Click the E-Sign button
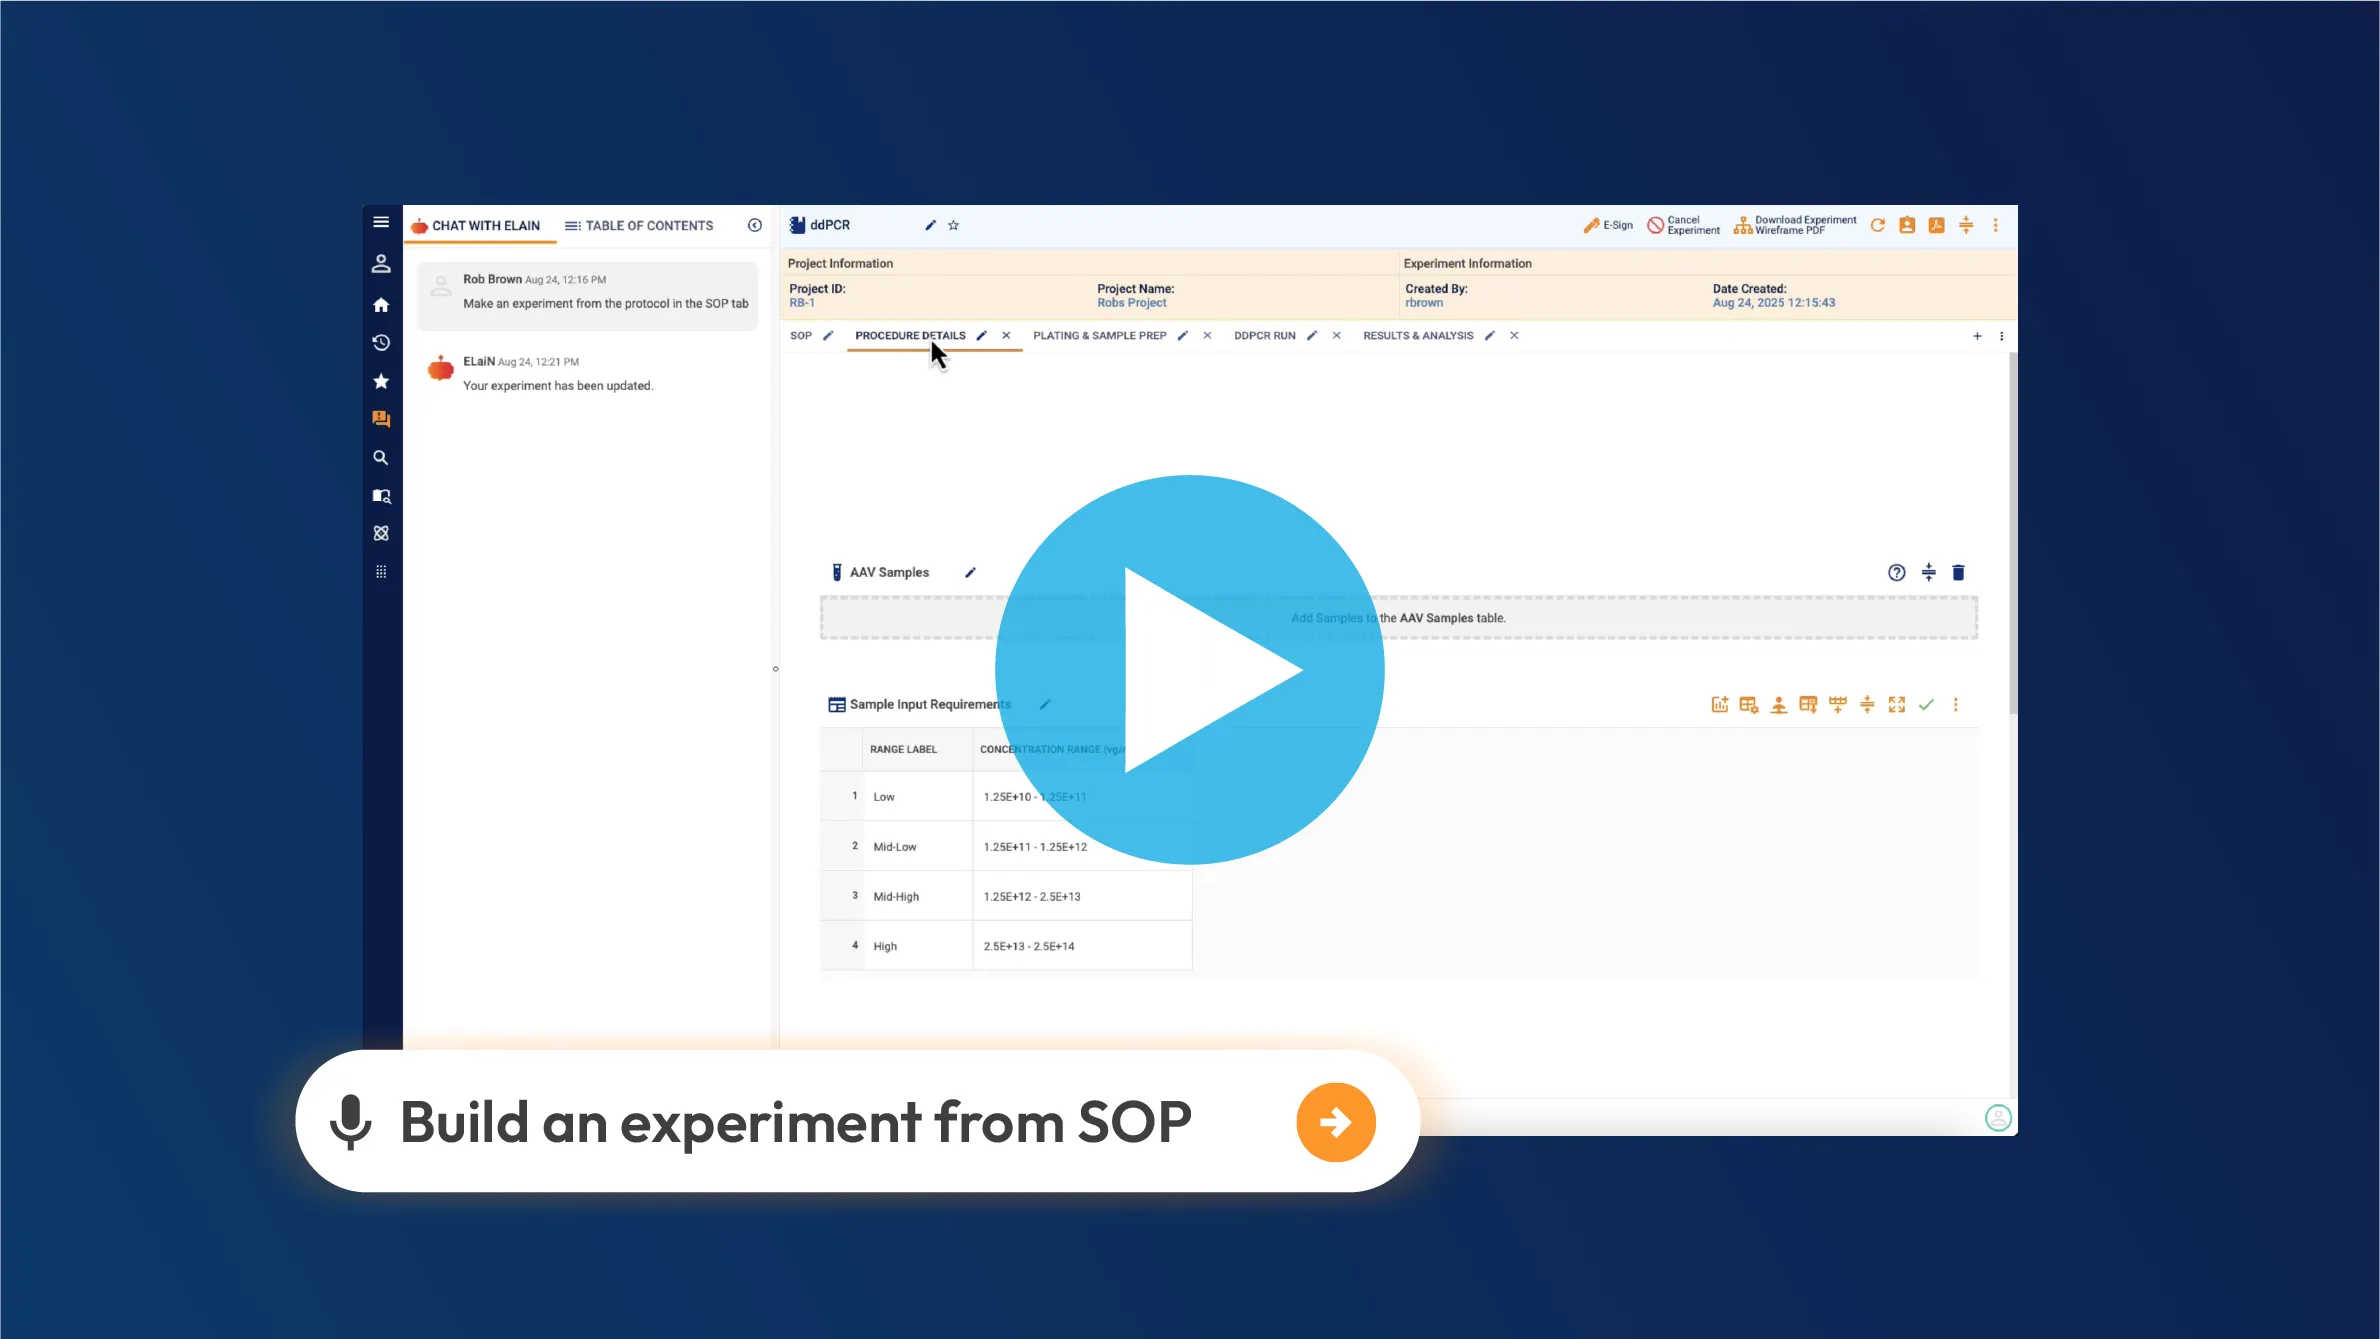Screen dimensions: 2380x1339 coord(1607,224)
